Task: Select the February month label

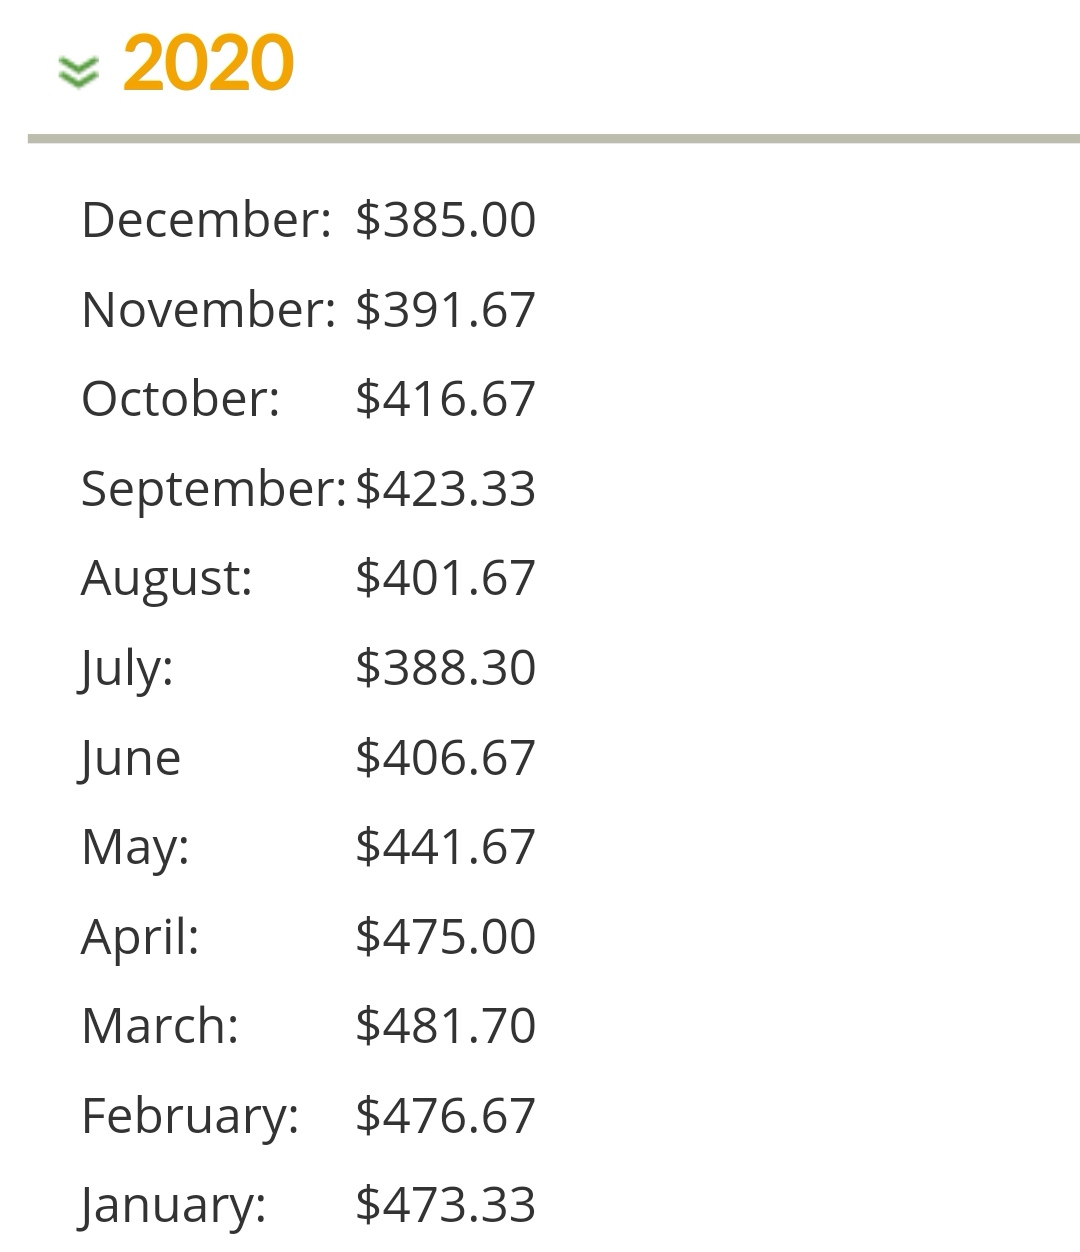Action: (190, 1116)
